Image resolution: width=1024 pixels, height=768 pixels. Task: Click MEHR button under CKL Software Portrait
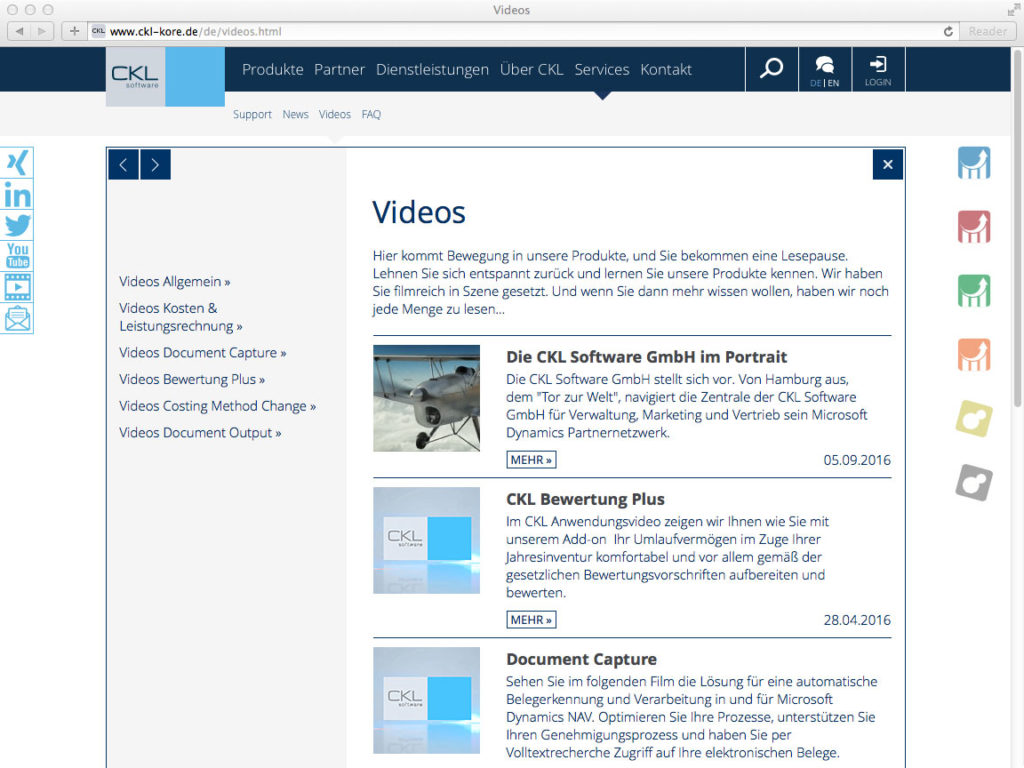pos(531,460)
